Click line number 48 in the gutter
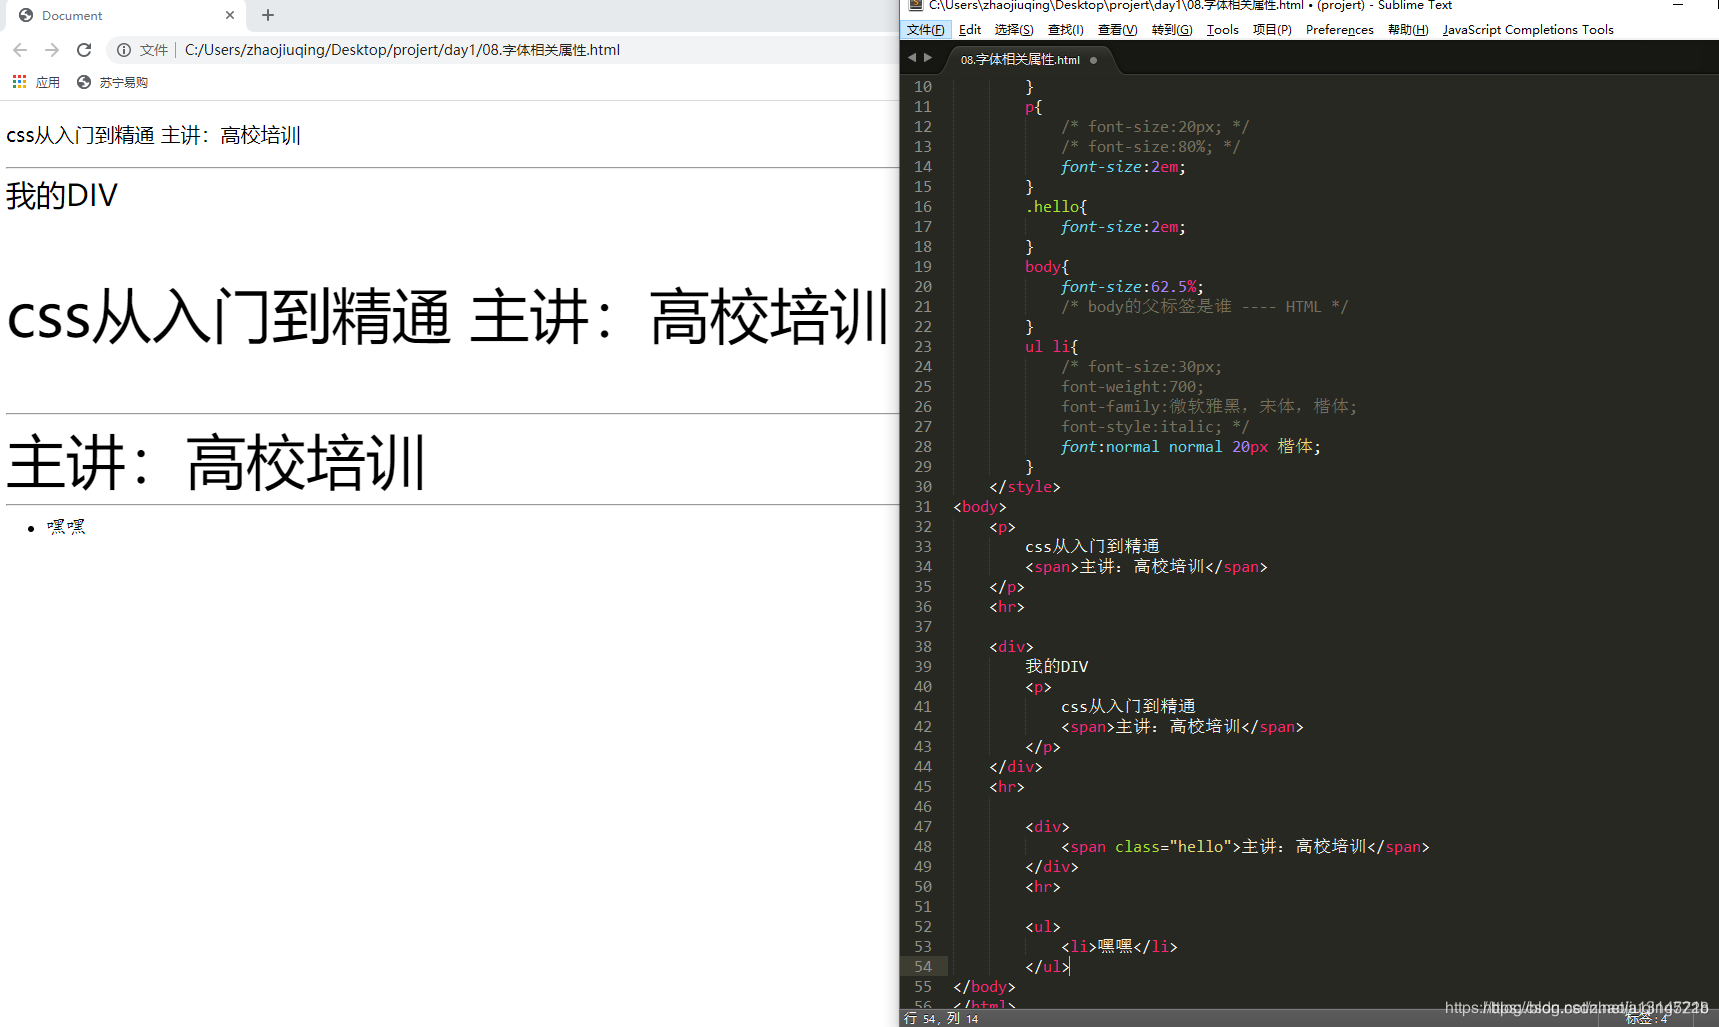This screenshot has width=1719, height=1027. tap(923, 847)
